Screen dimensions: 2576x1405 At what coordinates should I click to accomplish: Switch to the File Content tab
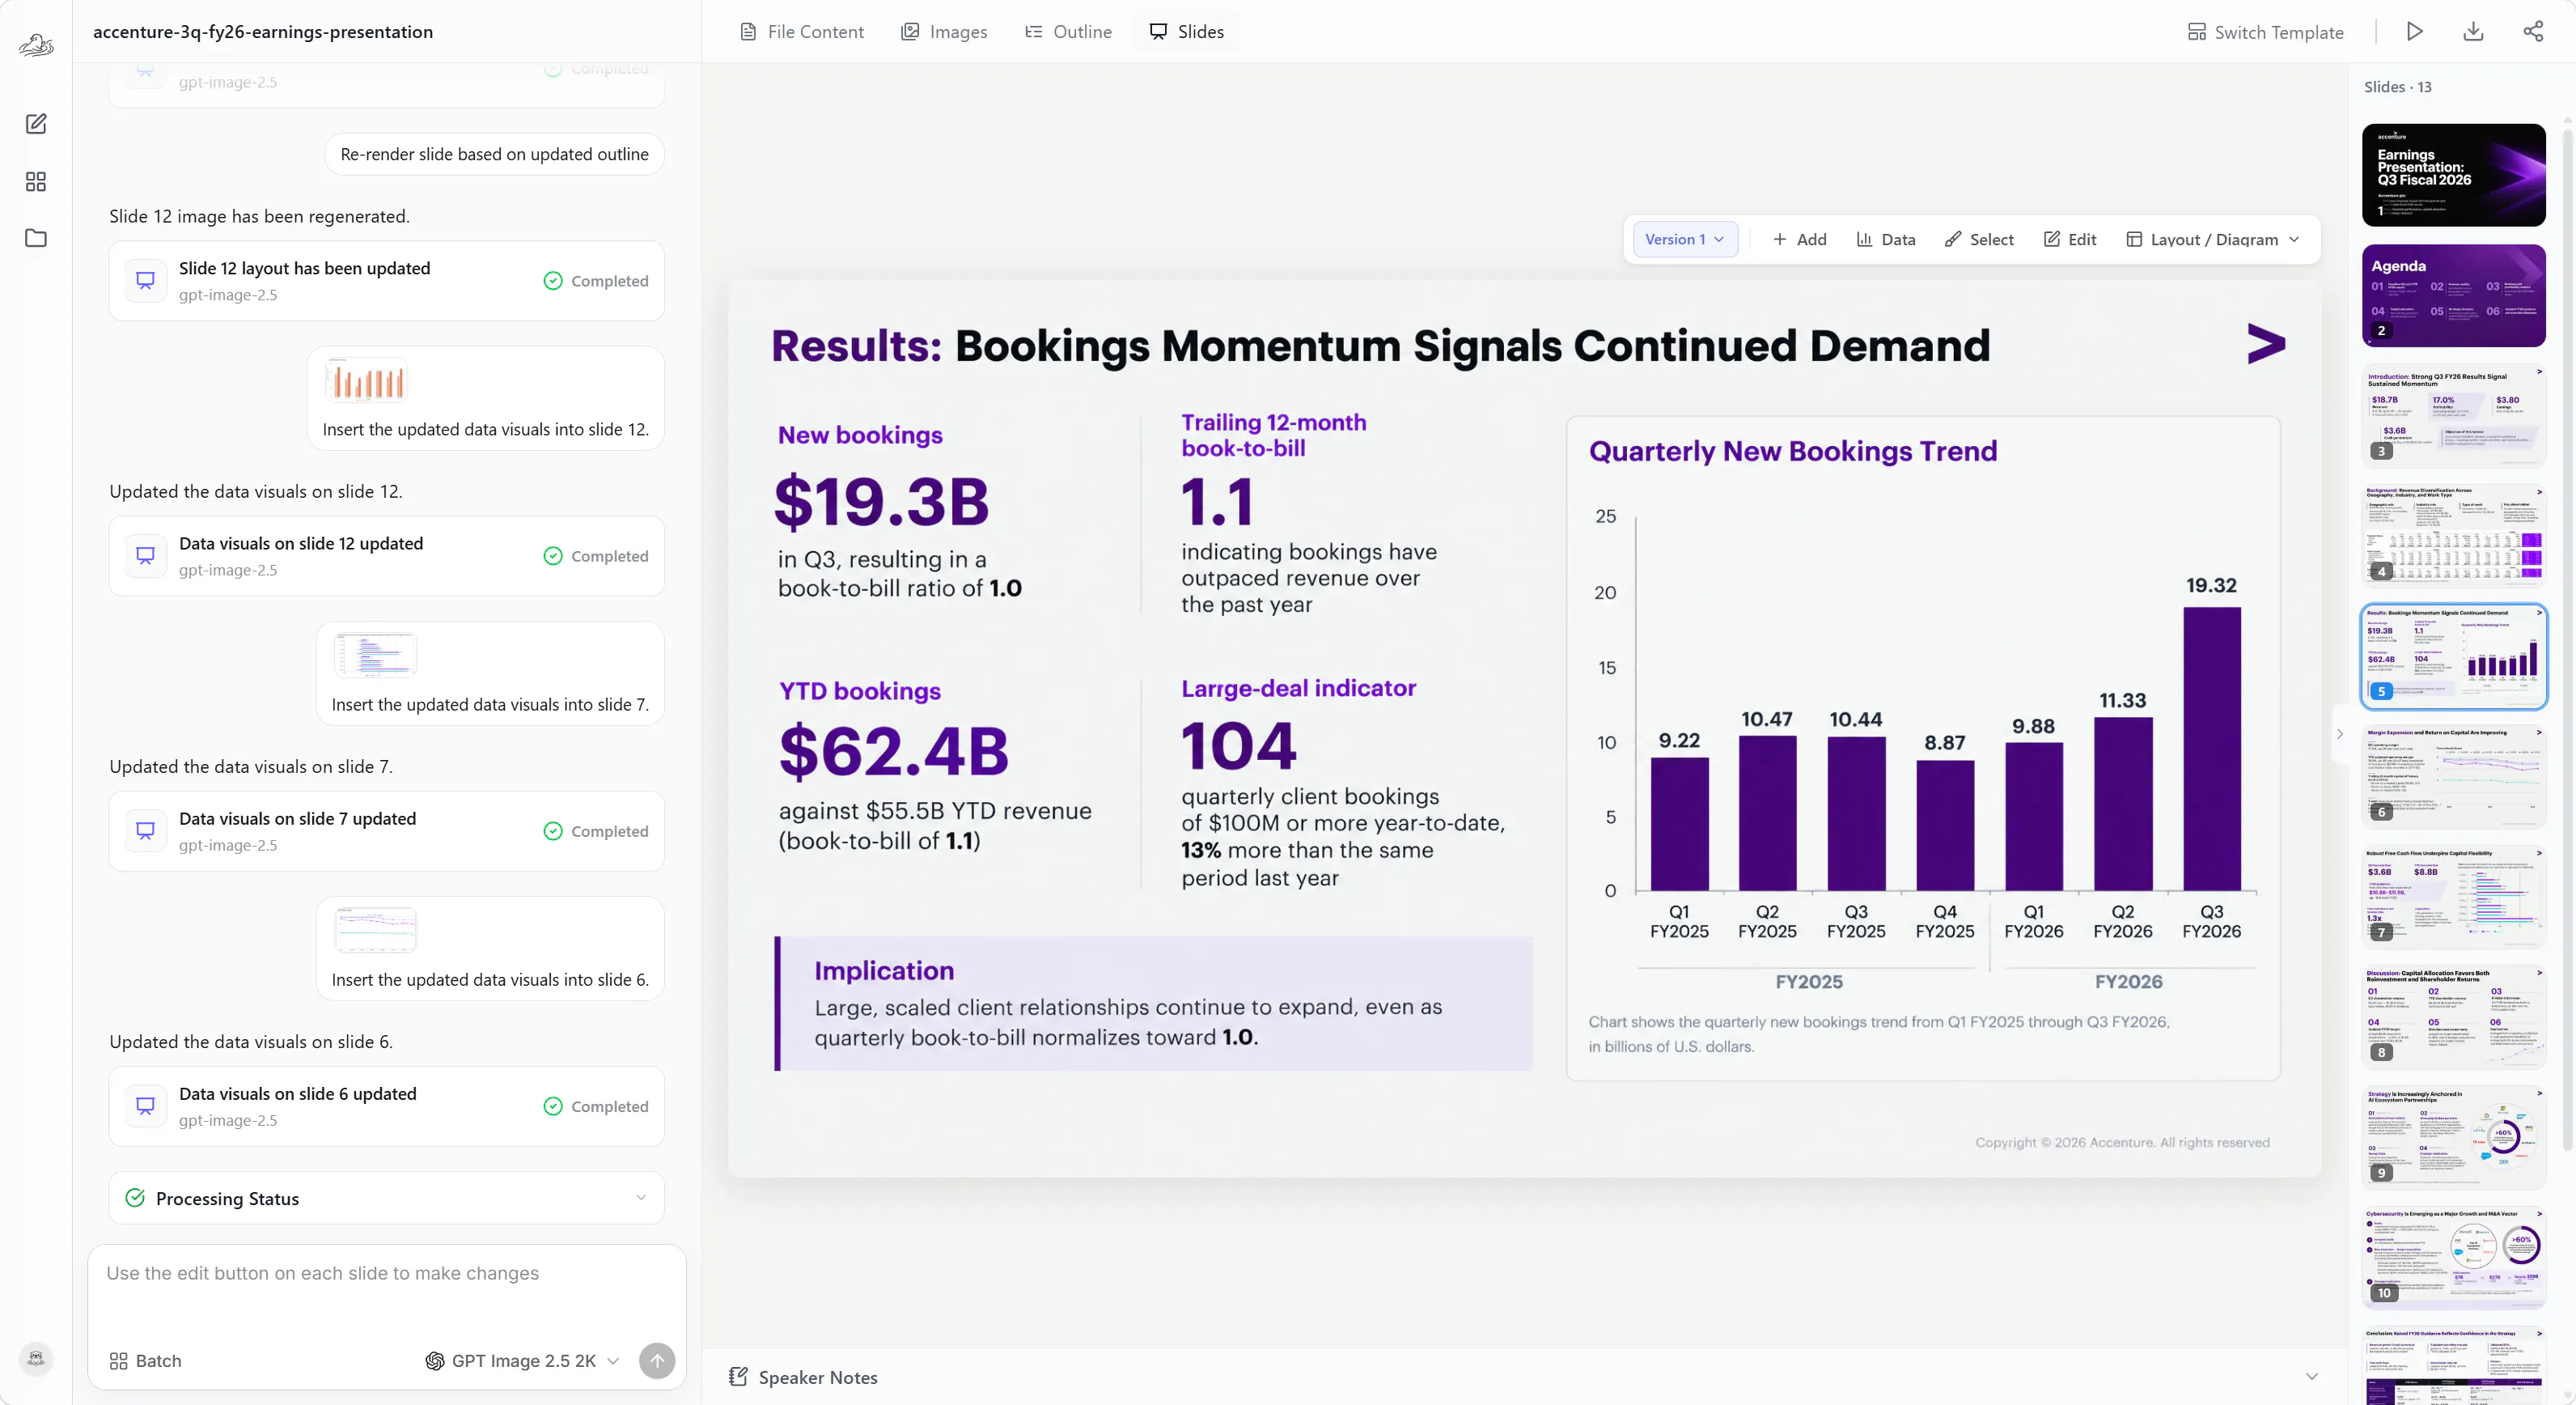click(x=802, y=31)
